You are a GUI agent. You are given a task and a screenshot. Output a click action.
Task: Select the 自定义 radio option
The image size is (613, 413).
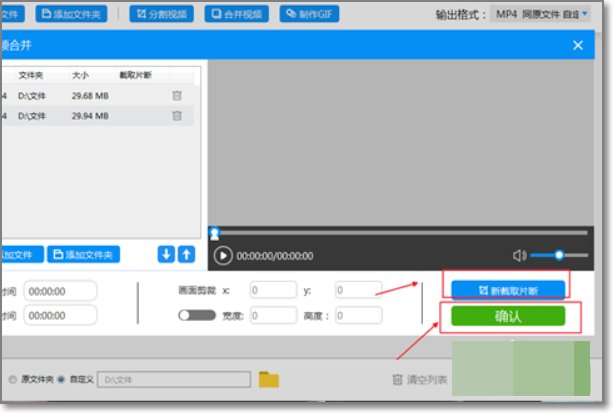click(61, 379)
